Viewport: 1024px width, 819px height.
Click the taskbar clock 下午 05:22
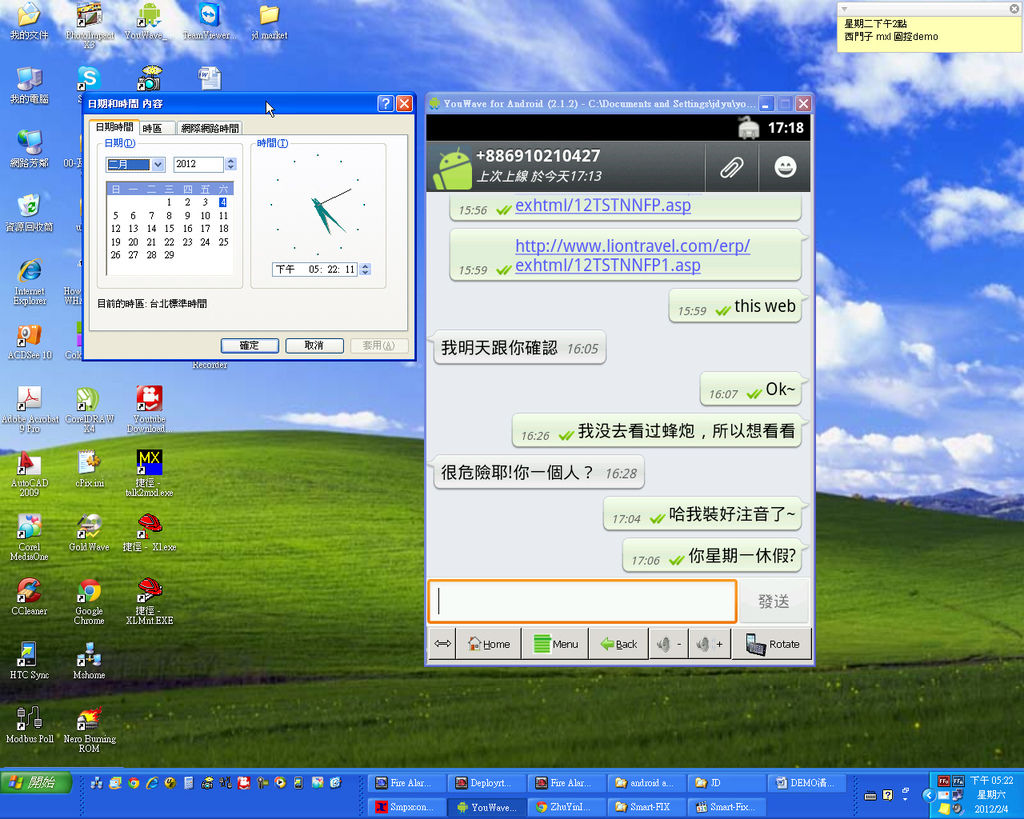991,780
